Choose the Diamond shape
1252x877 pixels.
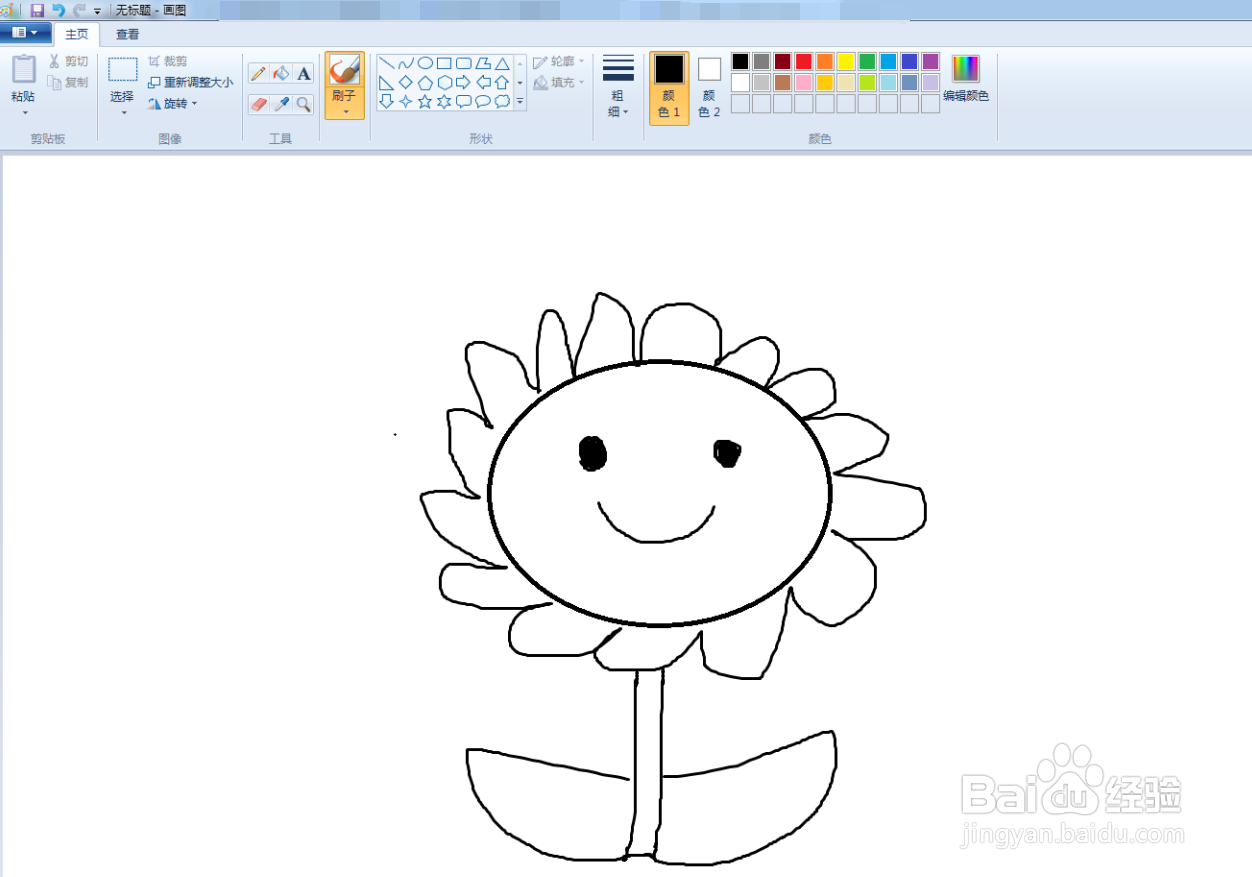tap(405, 82)
